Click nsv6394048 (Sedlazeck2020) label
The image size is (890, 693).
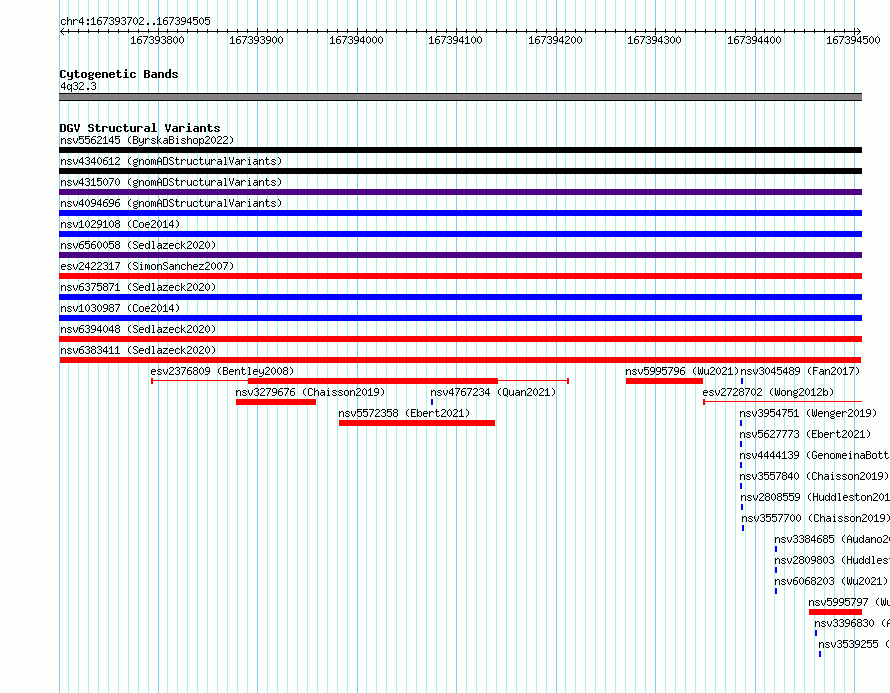click(x=138, y=329)
